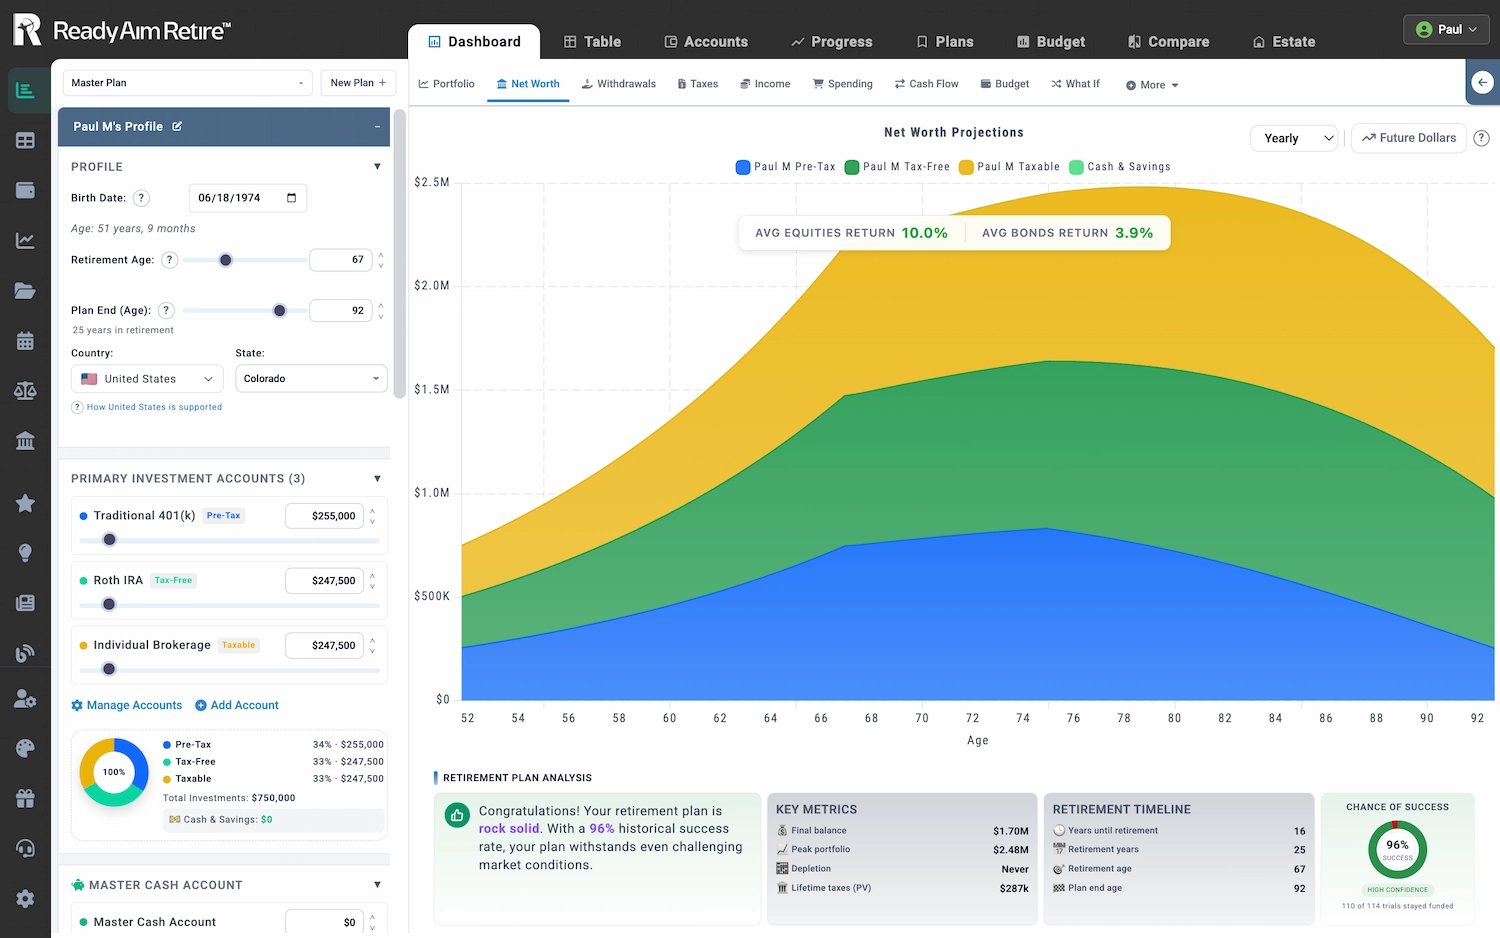Viewport: 1500px width, 938px height.
Task: Open the bank building sidebar icon
Action: coord(25,441)
